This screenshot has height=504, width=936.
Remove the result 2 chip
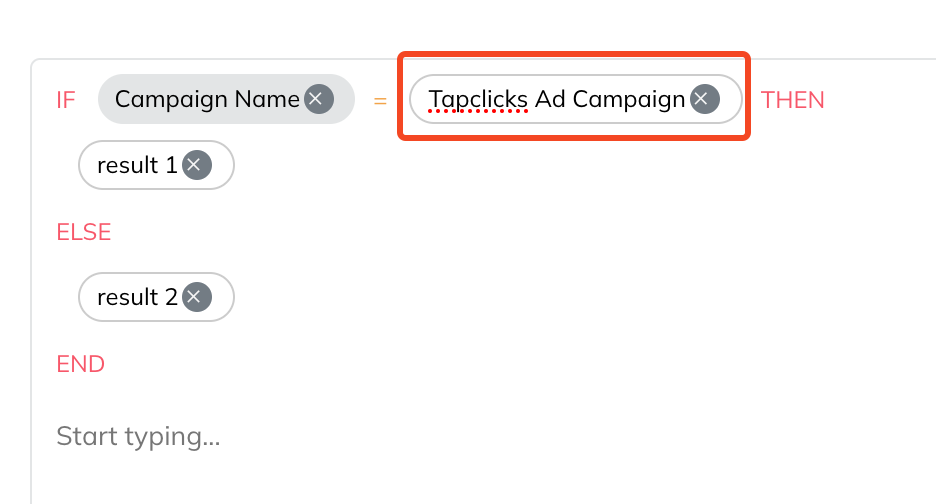196,297
